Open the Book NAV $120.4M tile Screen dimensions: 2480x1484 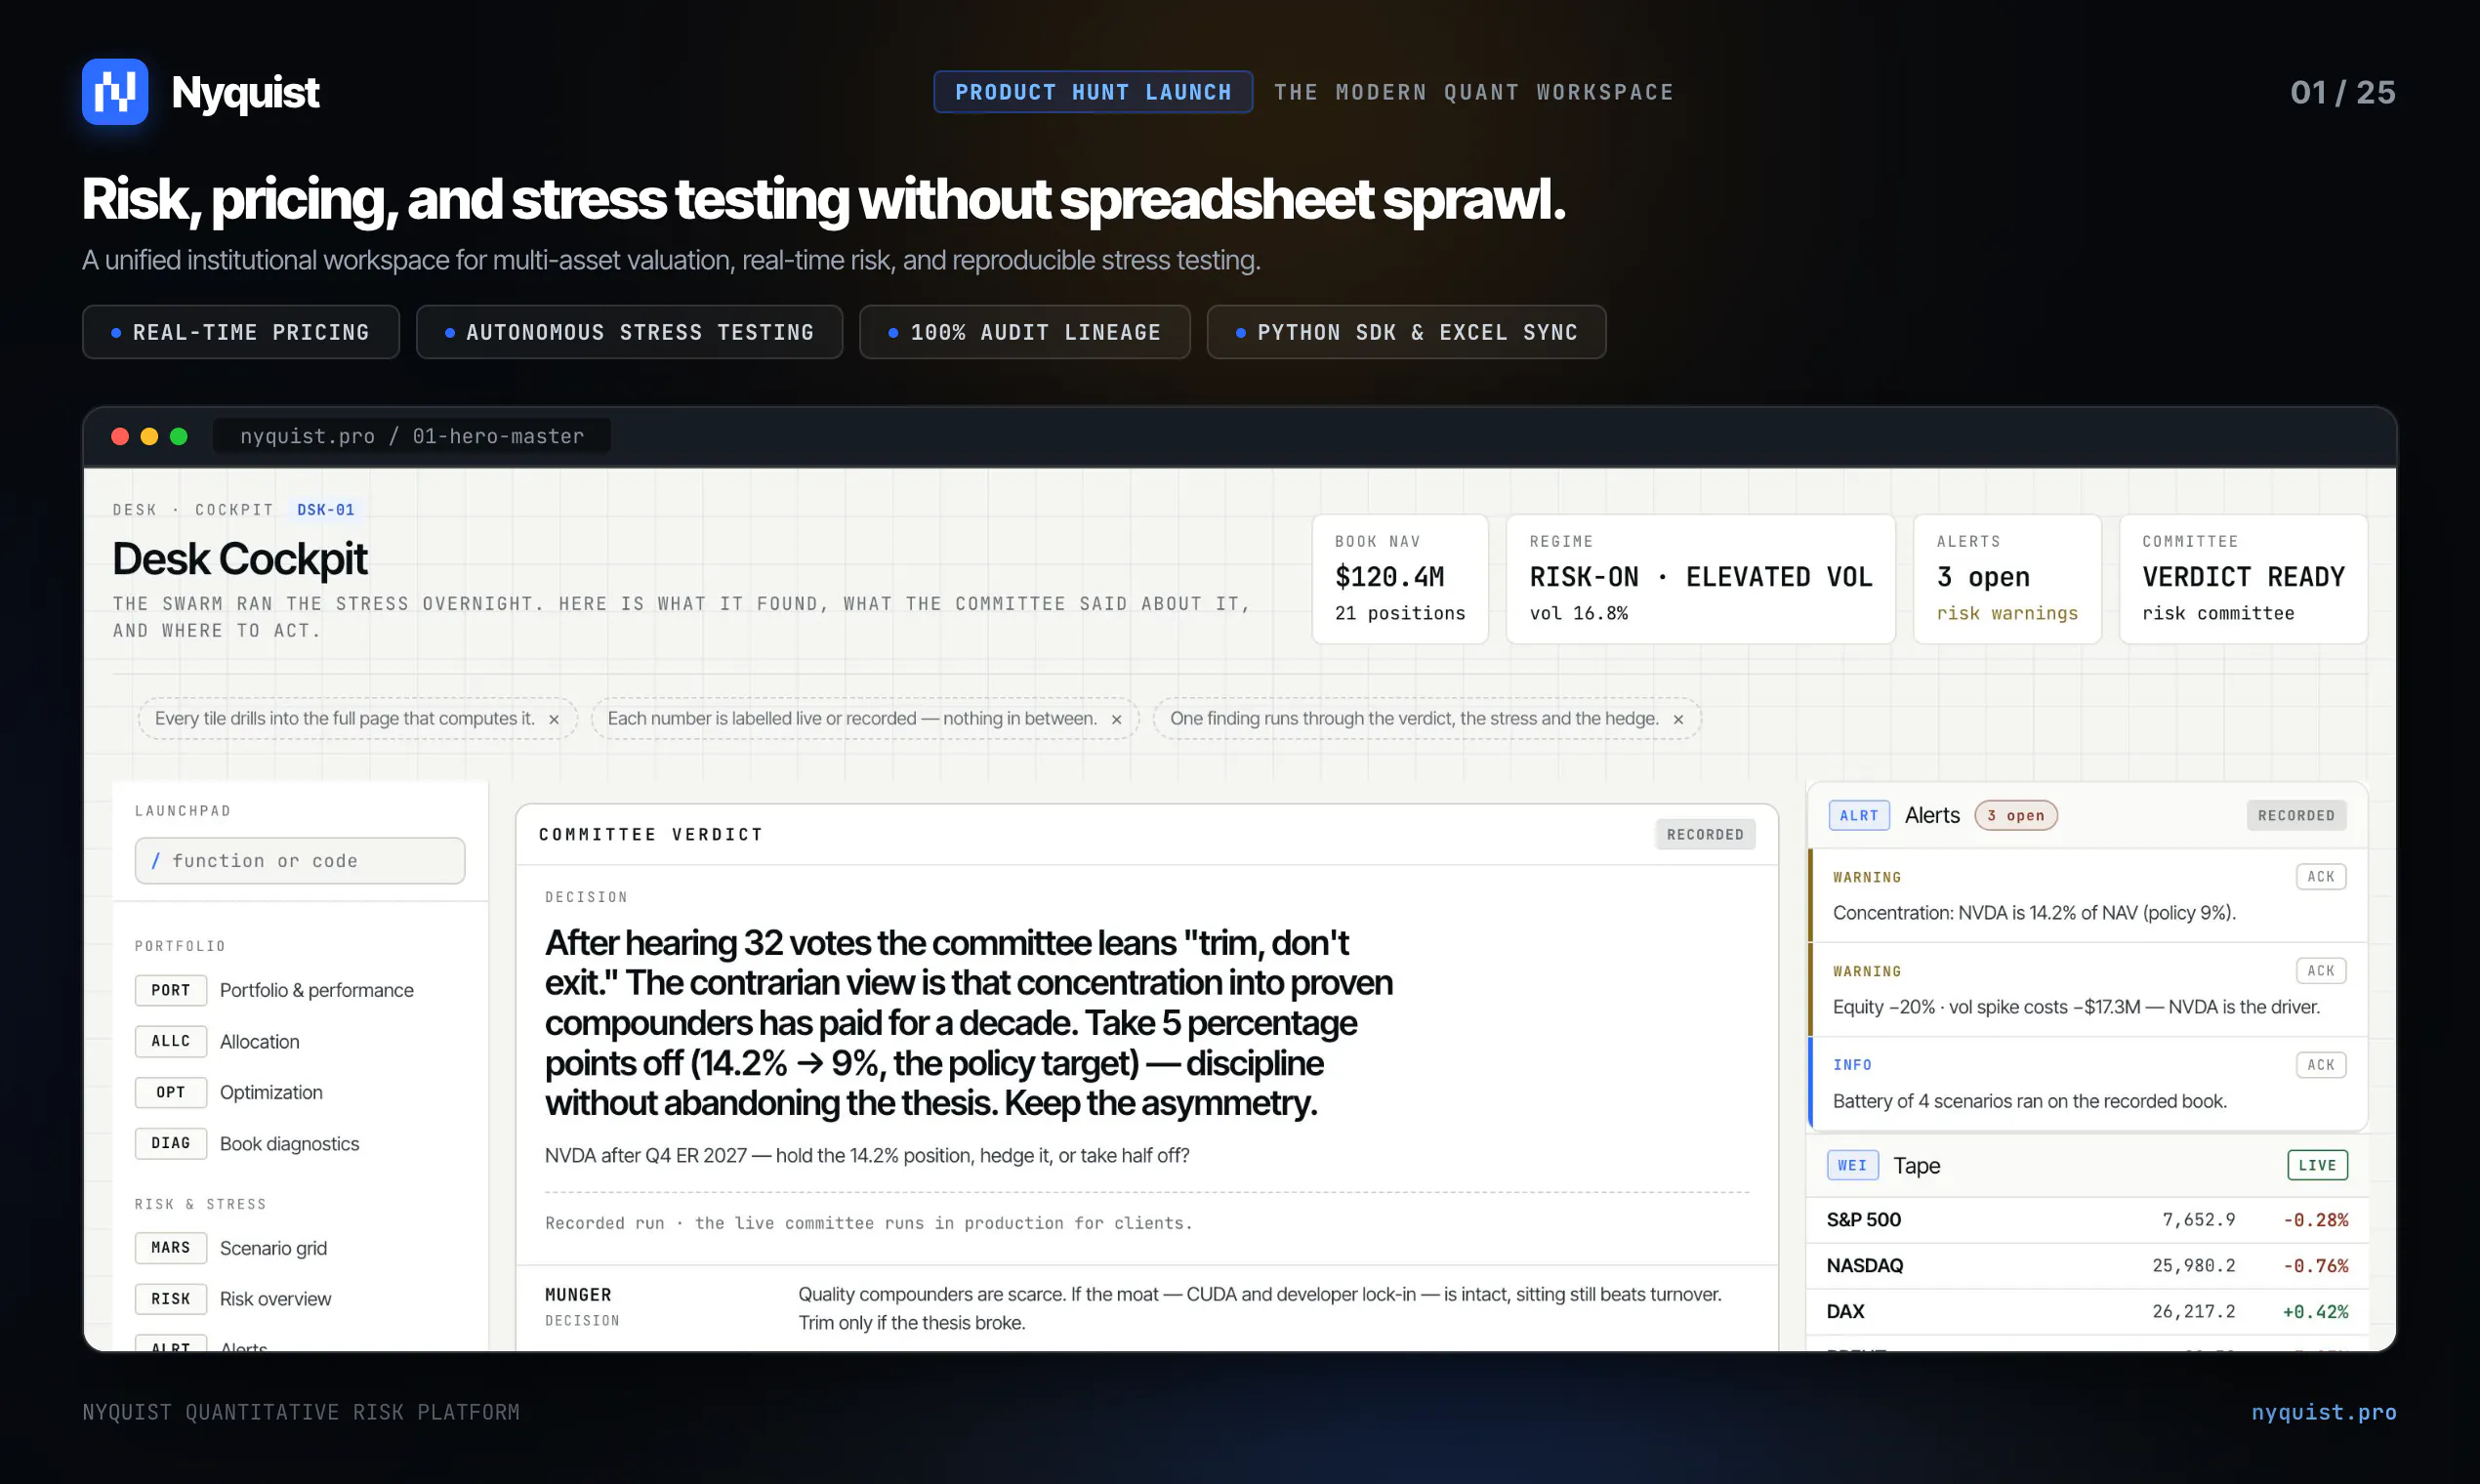(x=1400, y=579)
